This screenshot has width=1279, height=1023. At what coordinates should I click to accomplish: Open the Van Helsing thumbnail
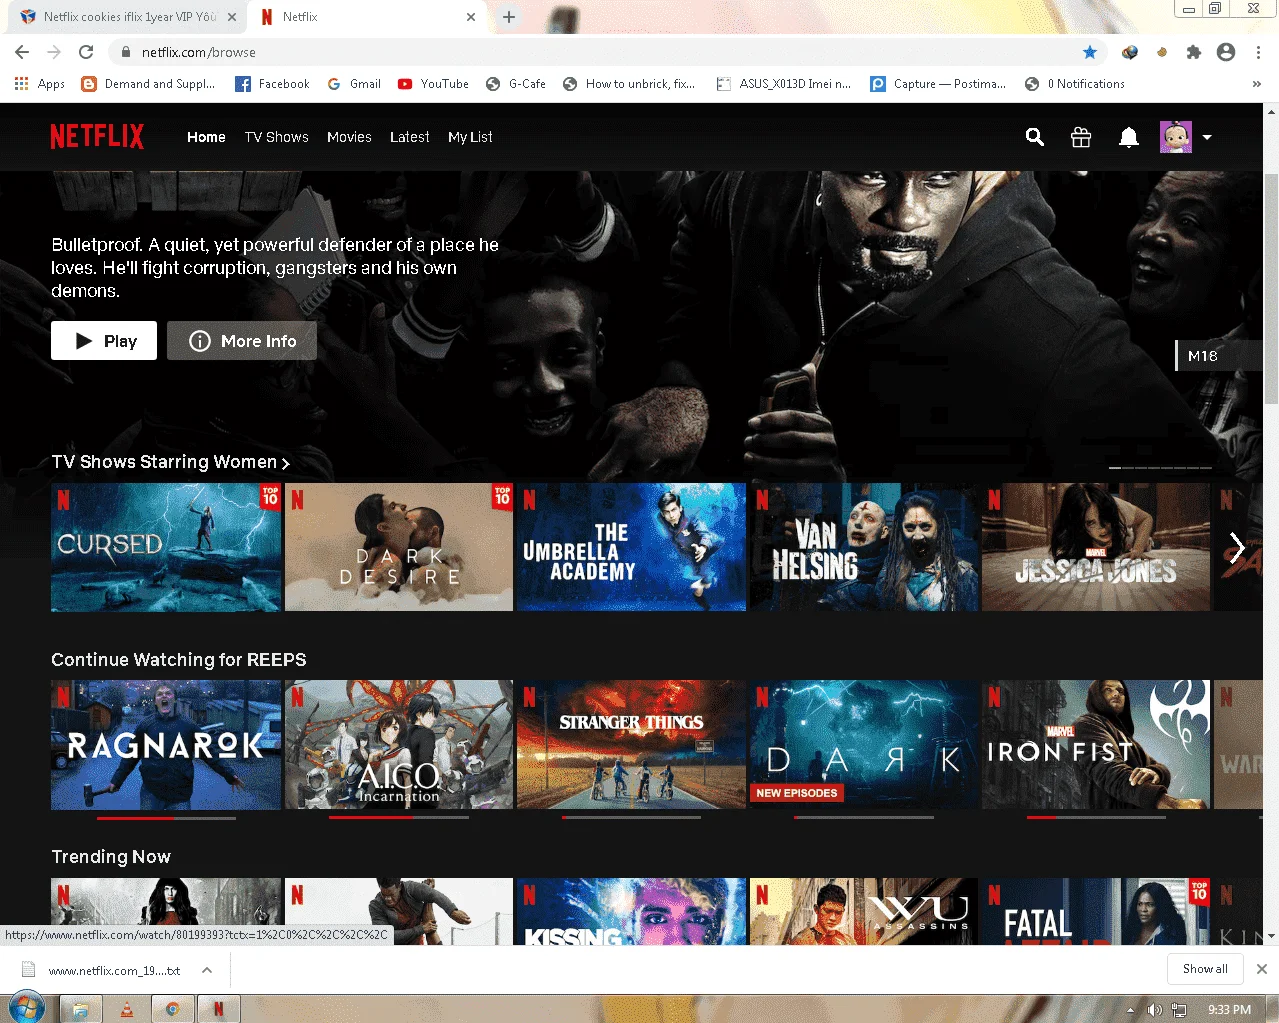864,547
